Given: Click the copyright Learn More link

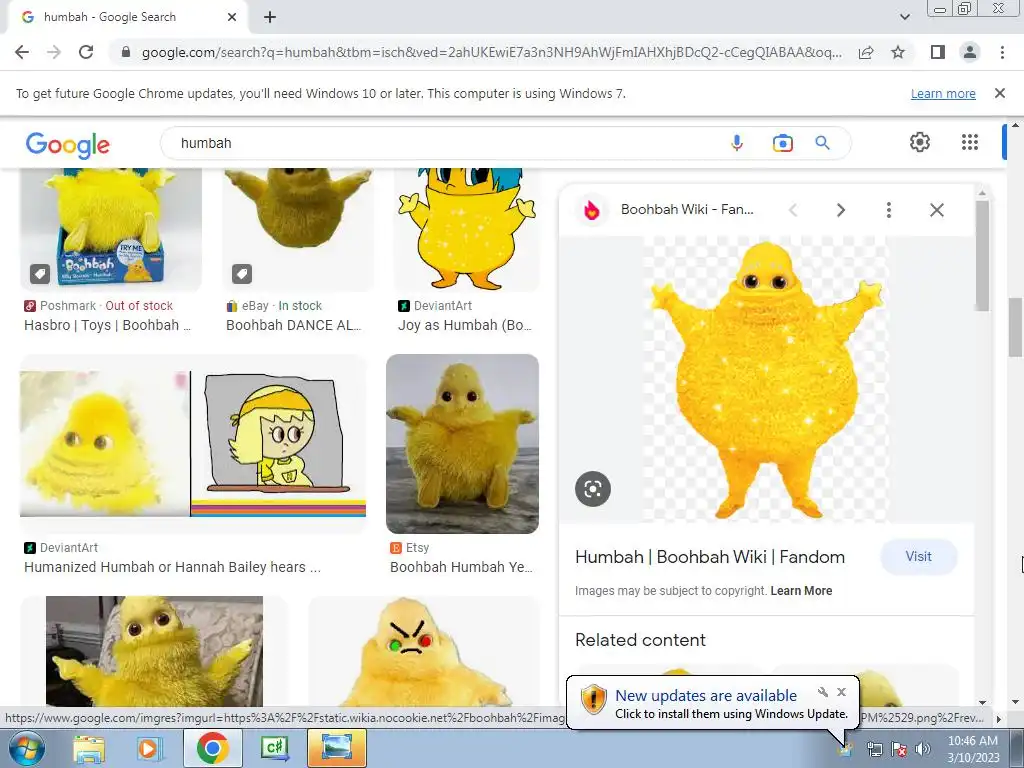Looking at the screenshot, I should 801,591.
